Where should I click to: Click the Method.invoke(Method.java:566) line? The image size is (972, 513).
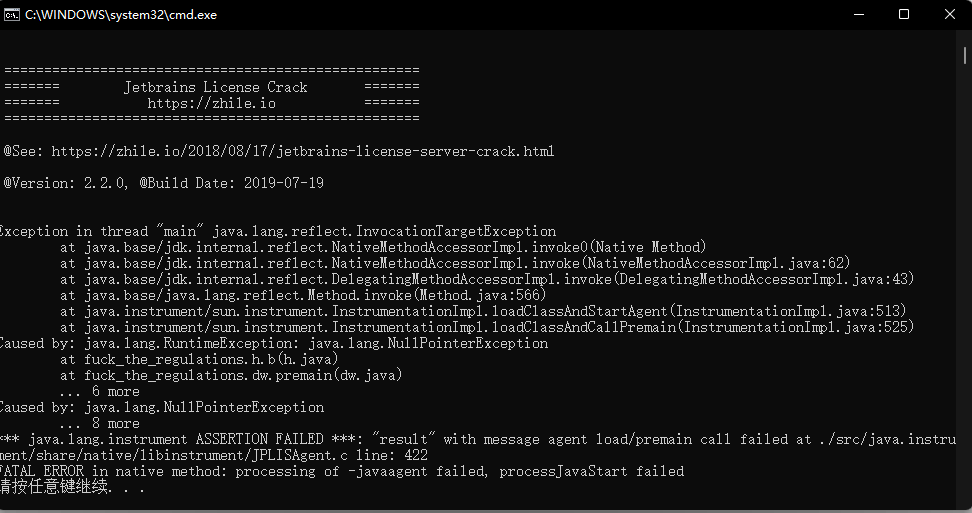(x=303, y=296)
